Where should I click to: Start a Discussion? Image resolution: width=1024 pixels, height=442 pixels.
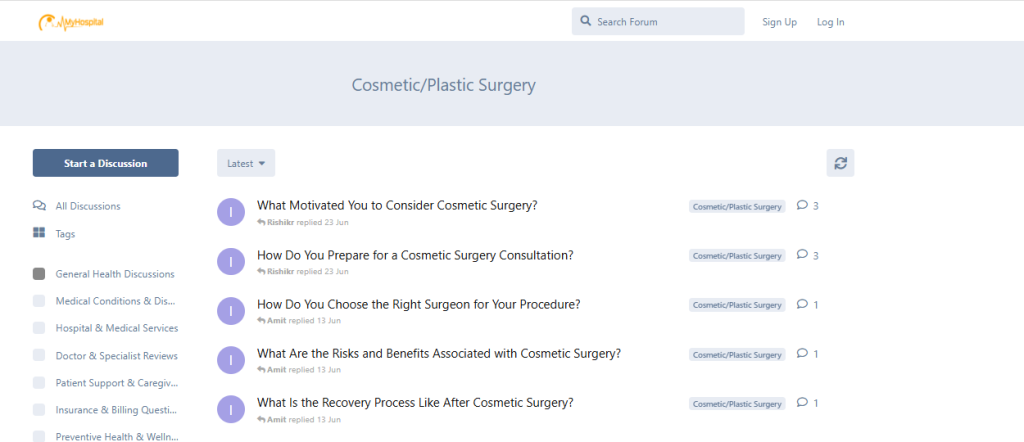click(x=106, y=163)
